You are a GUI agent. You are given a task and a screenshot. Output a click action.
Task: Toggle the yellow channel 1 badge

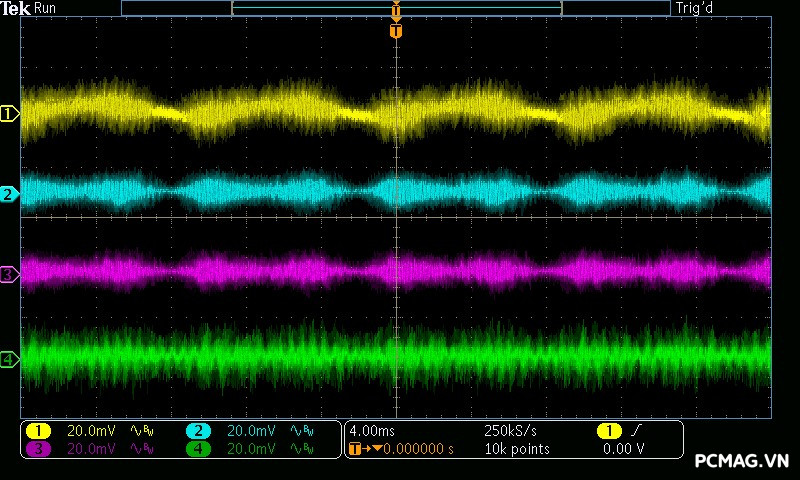[x=38, y=431]
